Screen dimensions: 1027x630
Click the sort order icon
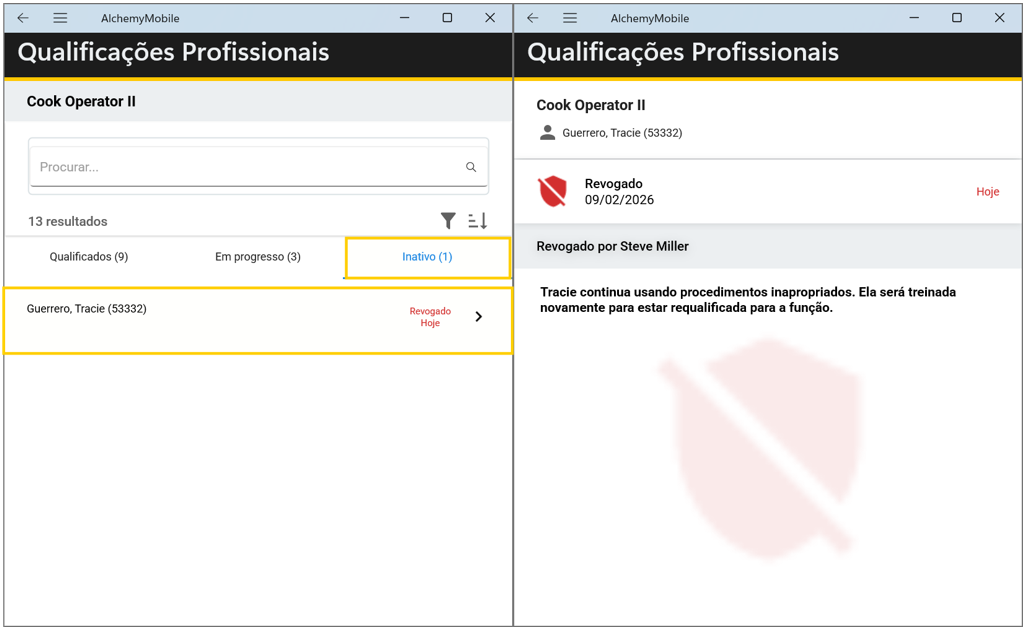tap(478, 221)
